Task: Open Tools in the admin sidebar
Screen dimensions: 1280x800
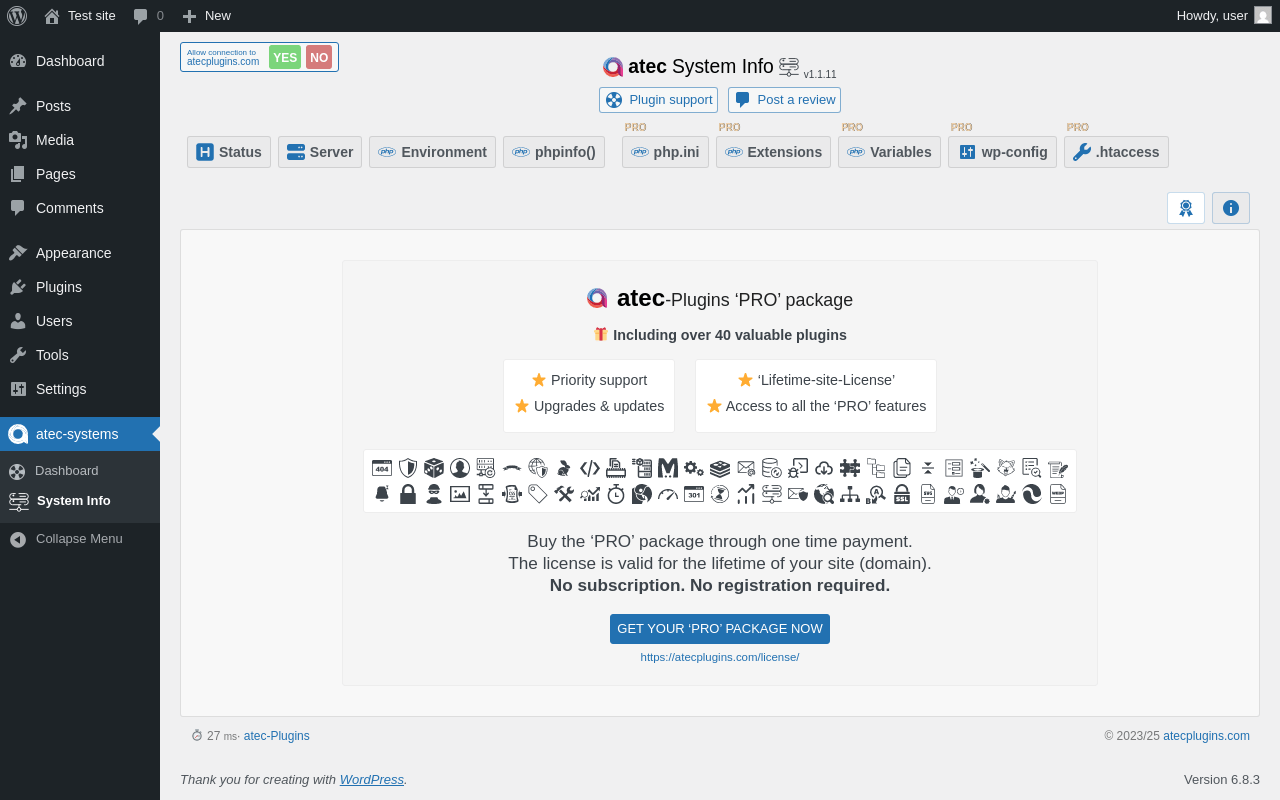Action: (80, 355)
